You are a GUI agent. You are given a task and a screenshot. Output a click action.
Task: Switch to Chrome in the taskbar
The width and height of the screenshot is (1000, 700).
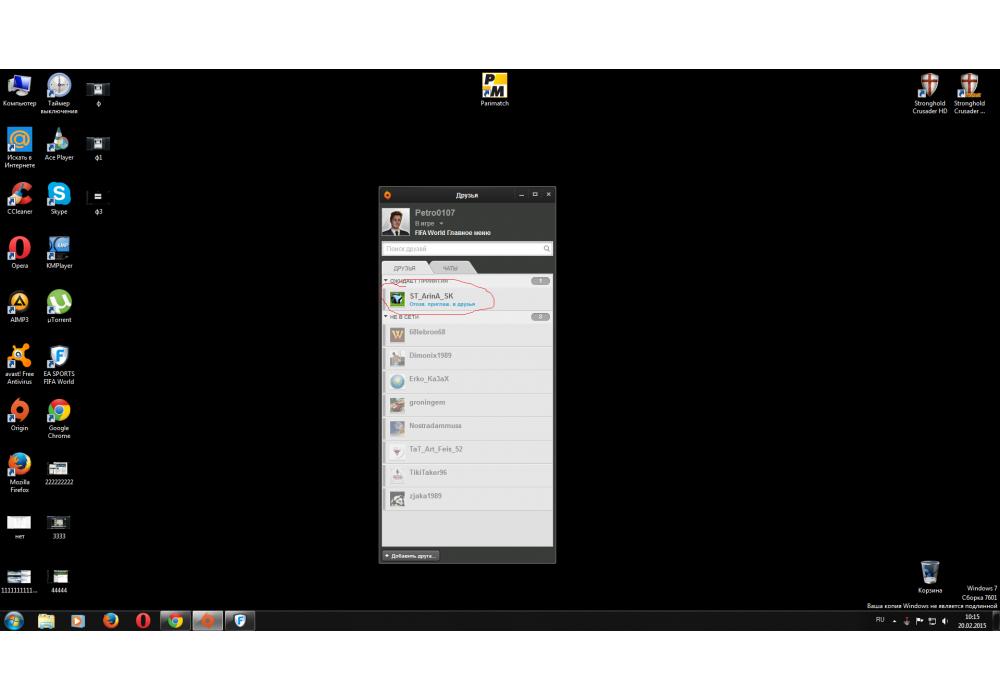[x=175, y=620]
